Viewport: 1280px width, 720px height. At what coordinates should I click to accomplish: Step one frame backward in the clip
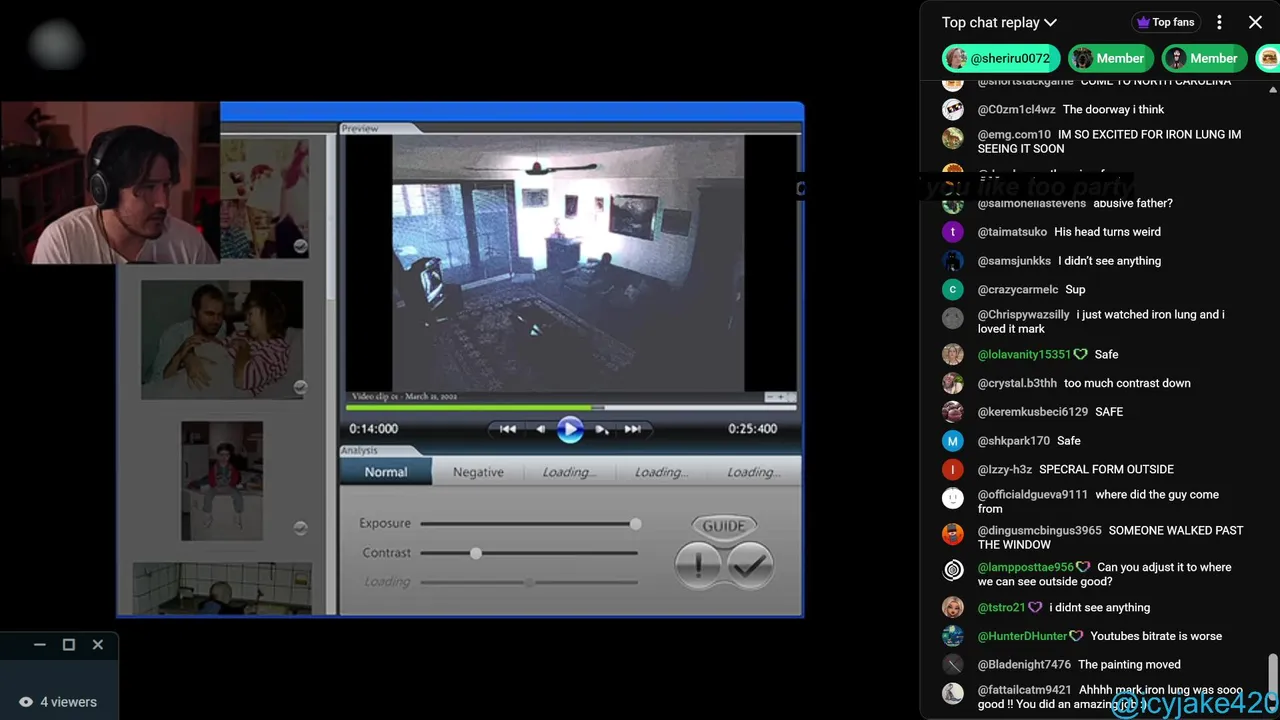[541, 429]
